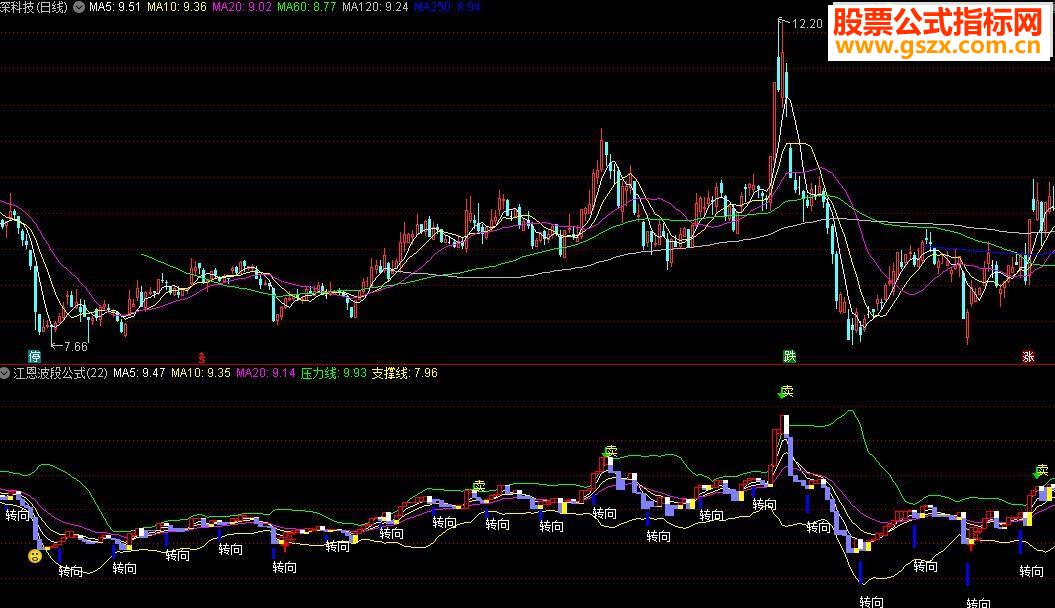The height and width of the screenshot is (608, 1055).
Task: Click the 卖 sell signal above the tallest indicator peak
Action: coord(786,391)
